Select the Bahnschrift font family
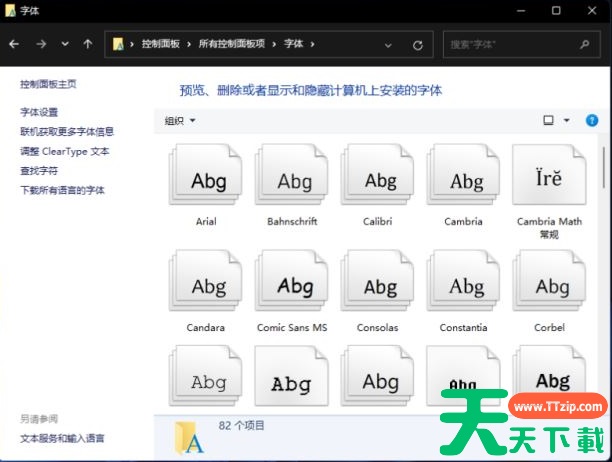 [292, 185]
